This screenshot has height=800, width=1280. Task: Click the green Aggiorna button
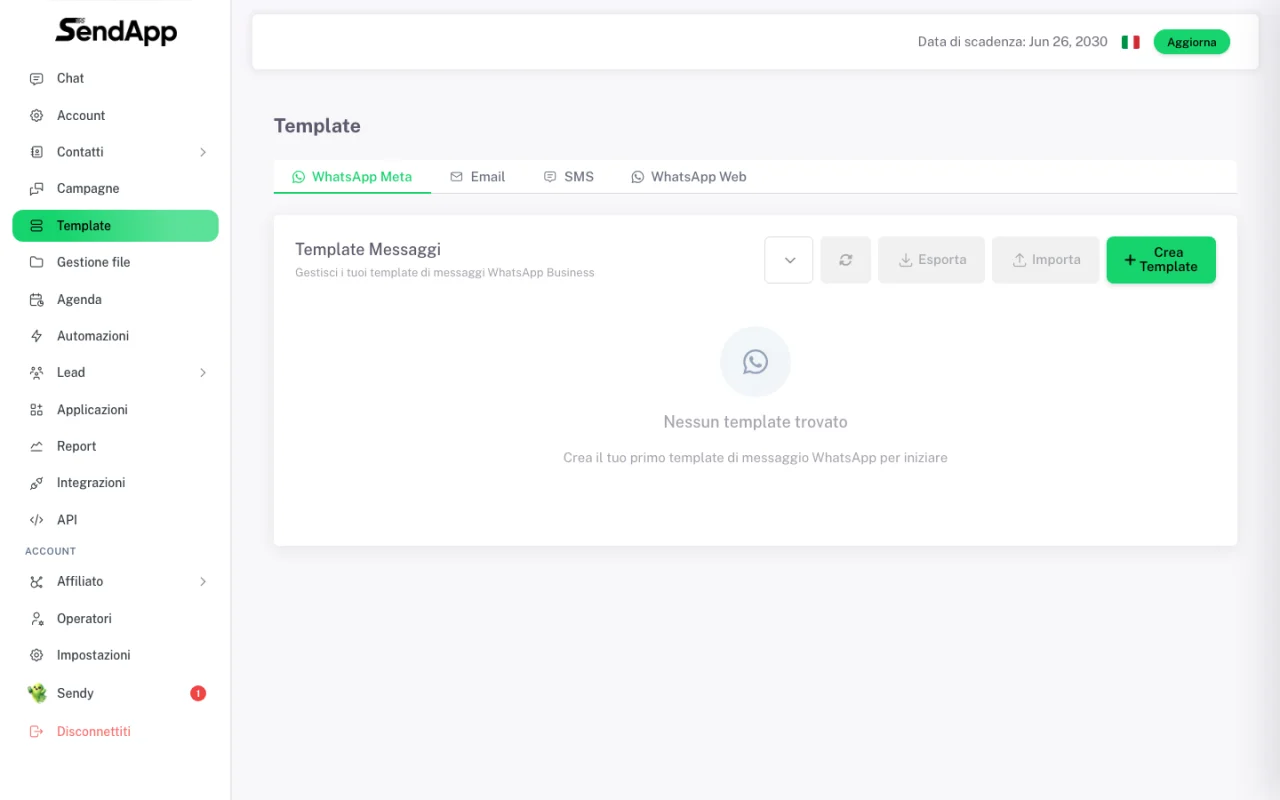(1192, 42)
